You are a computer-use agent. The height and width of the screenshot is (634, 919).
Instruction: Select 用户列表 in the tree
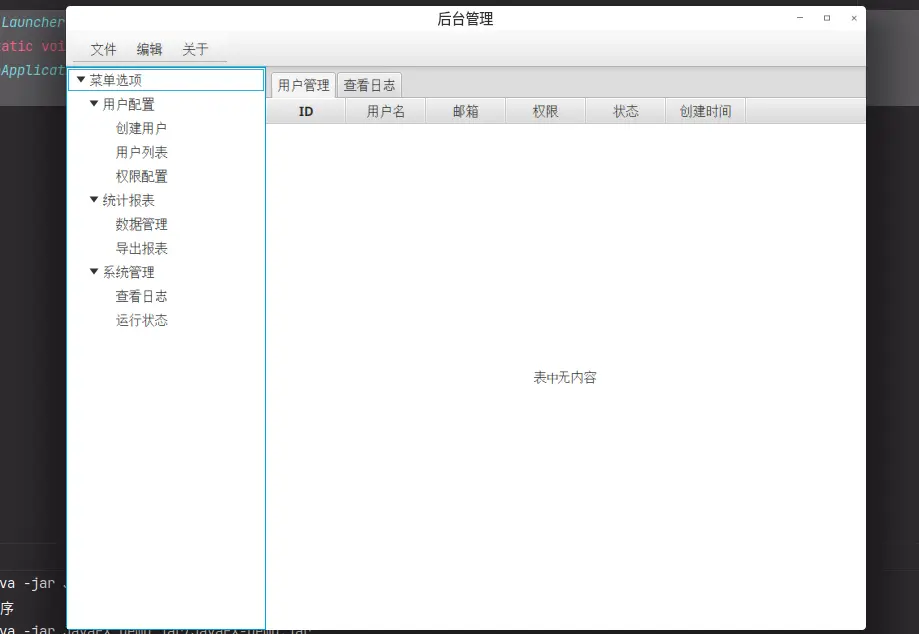[x=141, y=152]
